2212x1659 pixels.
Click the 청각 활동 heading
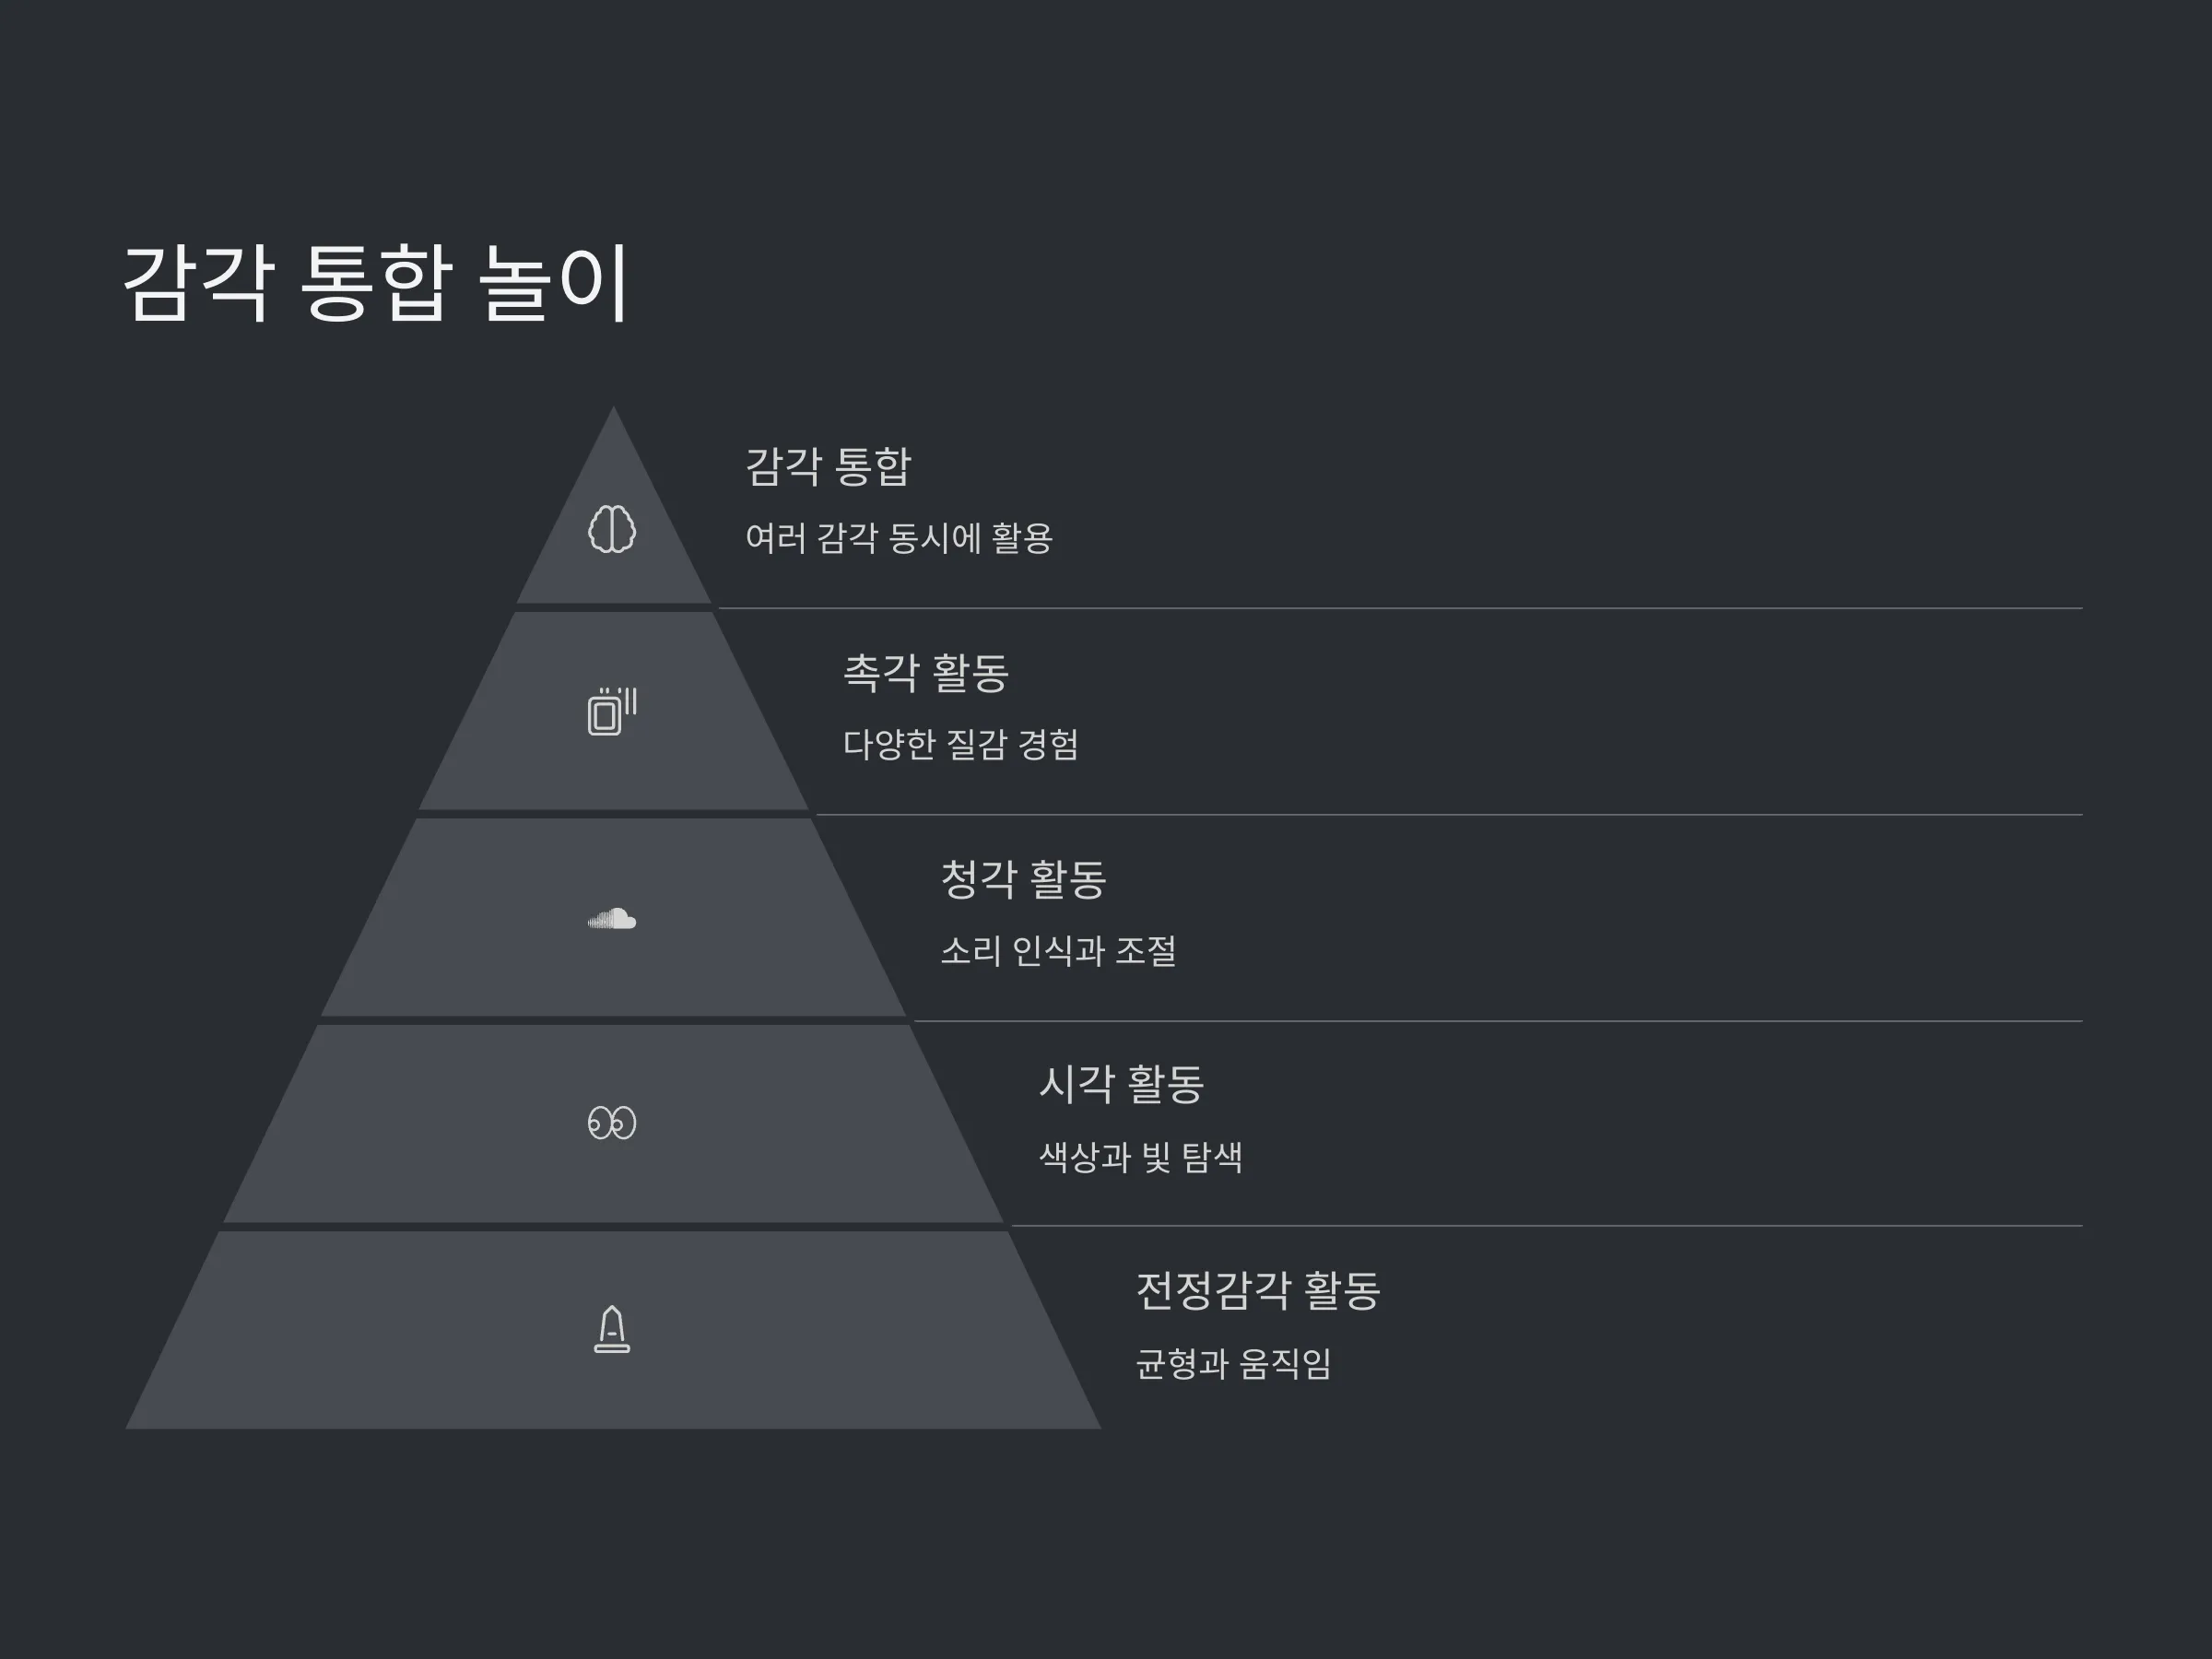pos(1023,879)
